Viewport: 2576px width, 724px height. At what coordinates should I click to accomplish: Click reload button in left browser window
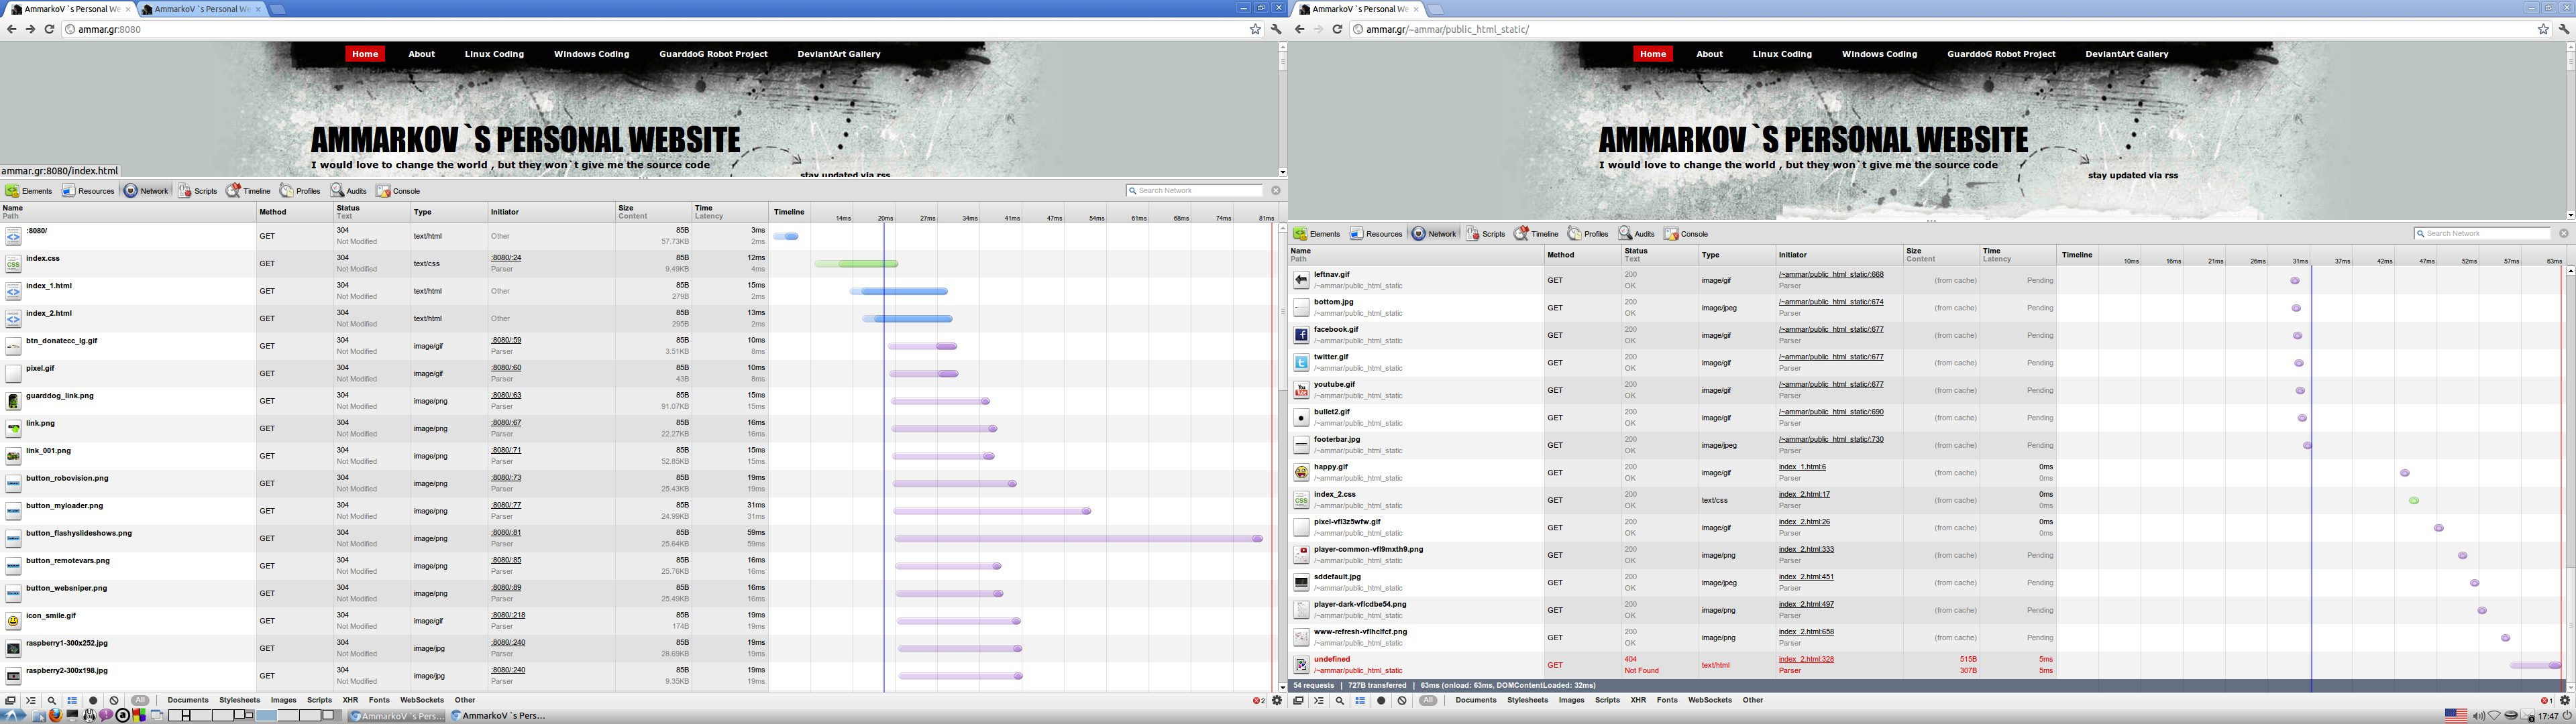coord(49,29)
